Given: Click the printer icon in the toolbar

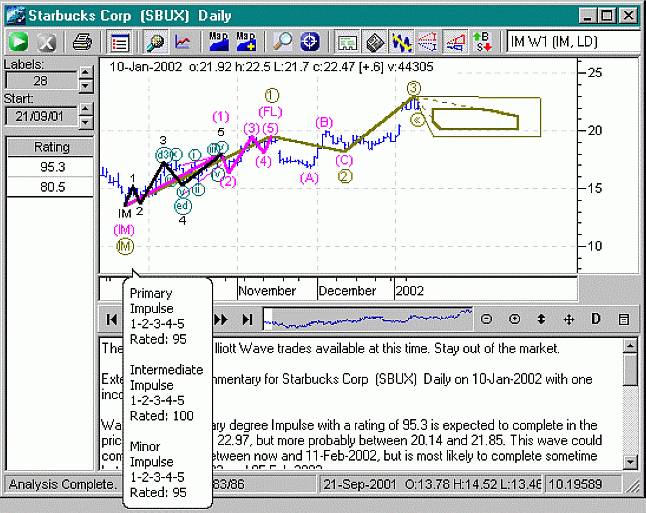Looking at the screenshot, I should point(83,42).
